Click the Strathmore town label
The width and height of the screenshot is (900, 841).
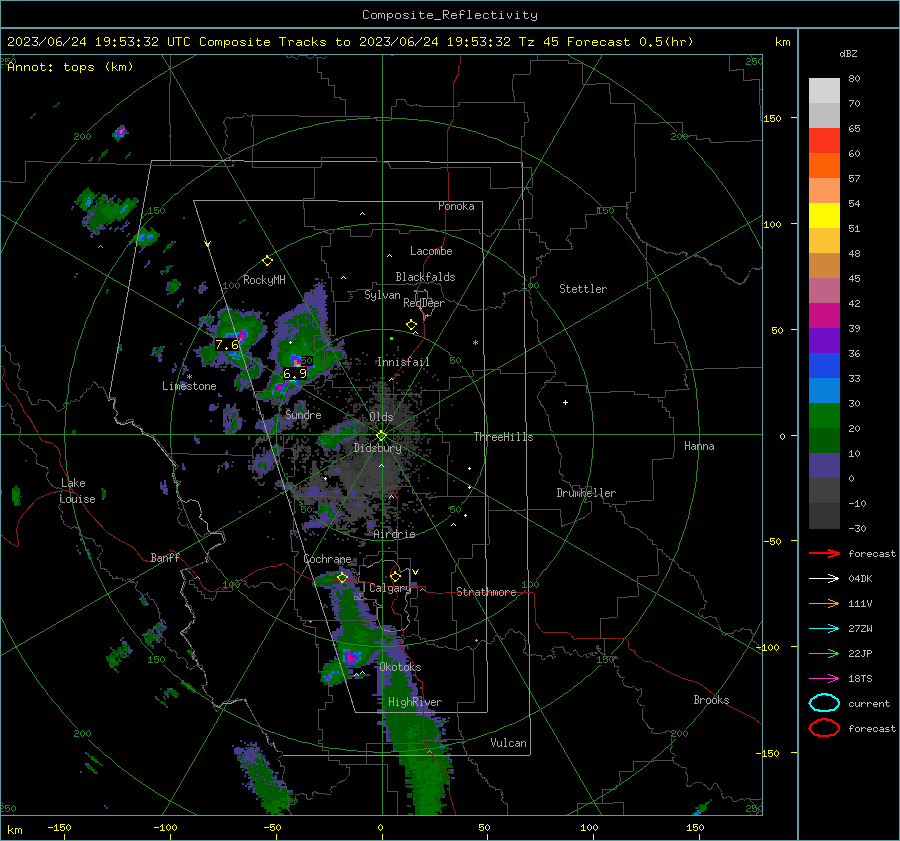tap(486, 592)
